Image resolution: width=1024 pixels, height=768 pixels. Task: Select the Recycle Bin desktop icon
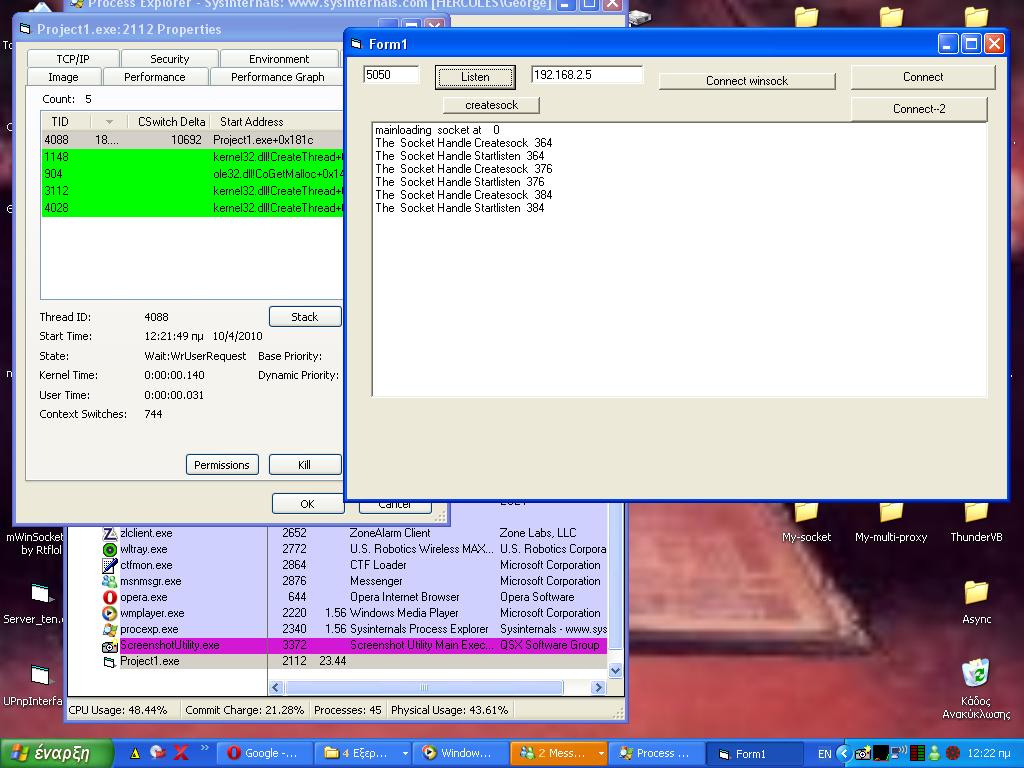coord(976,689)
